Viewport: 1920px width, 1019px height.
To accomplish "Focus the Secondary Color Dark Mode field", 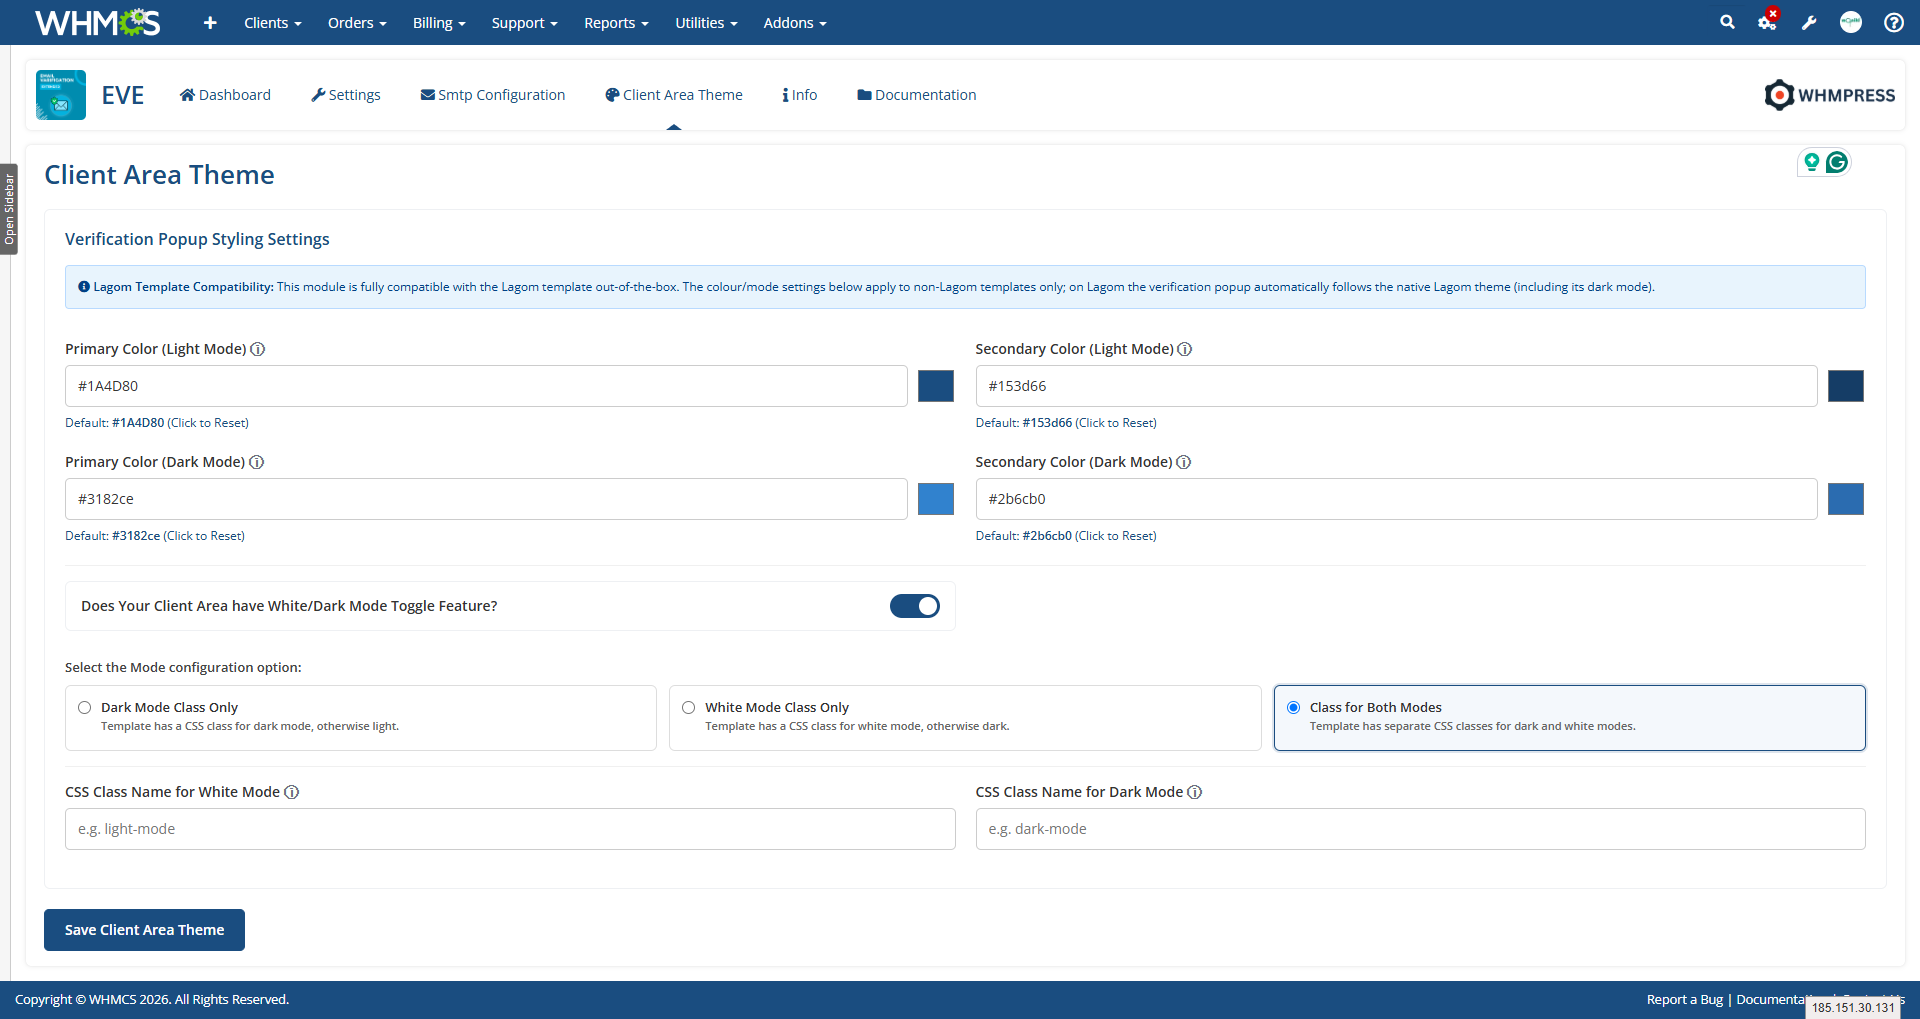I will (1396, 499).
